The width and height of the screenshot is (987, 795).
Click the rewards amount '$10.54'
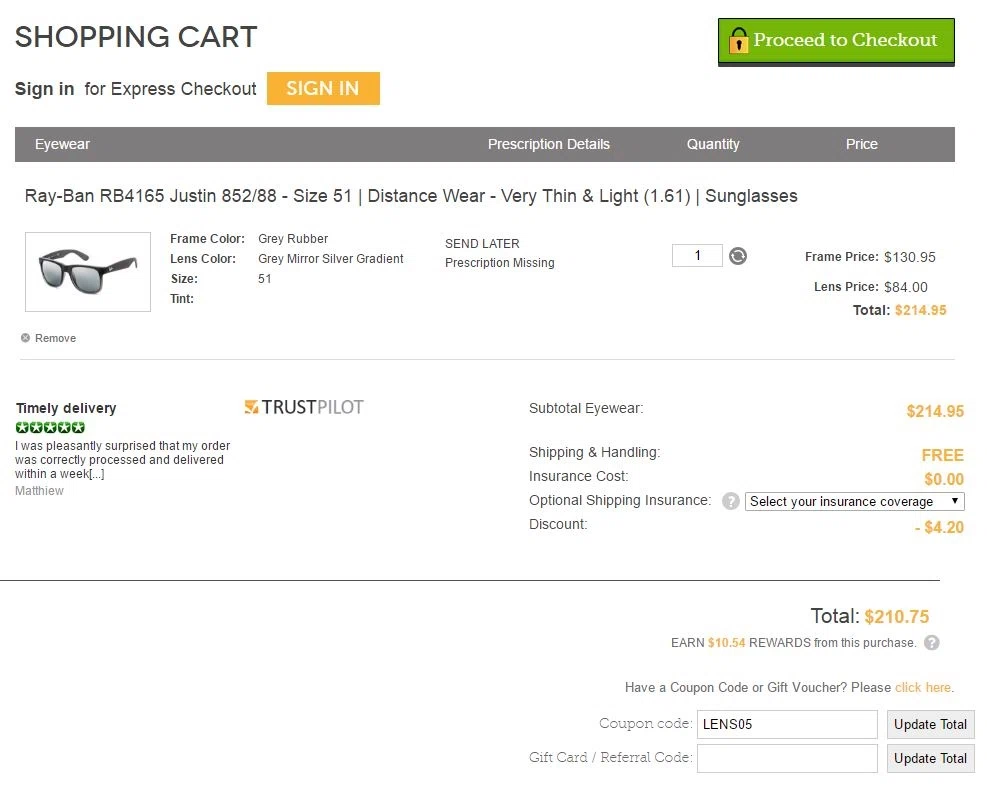pyautogui.click(x=726, y=643)
